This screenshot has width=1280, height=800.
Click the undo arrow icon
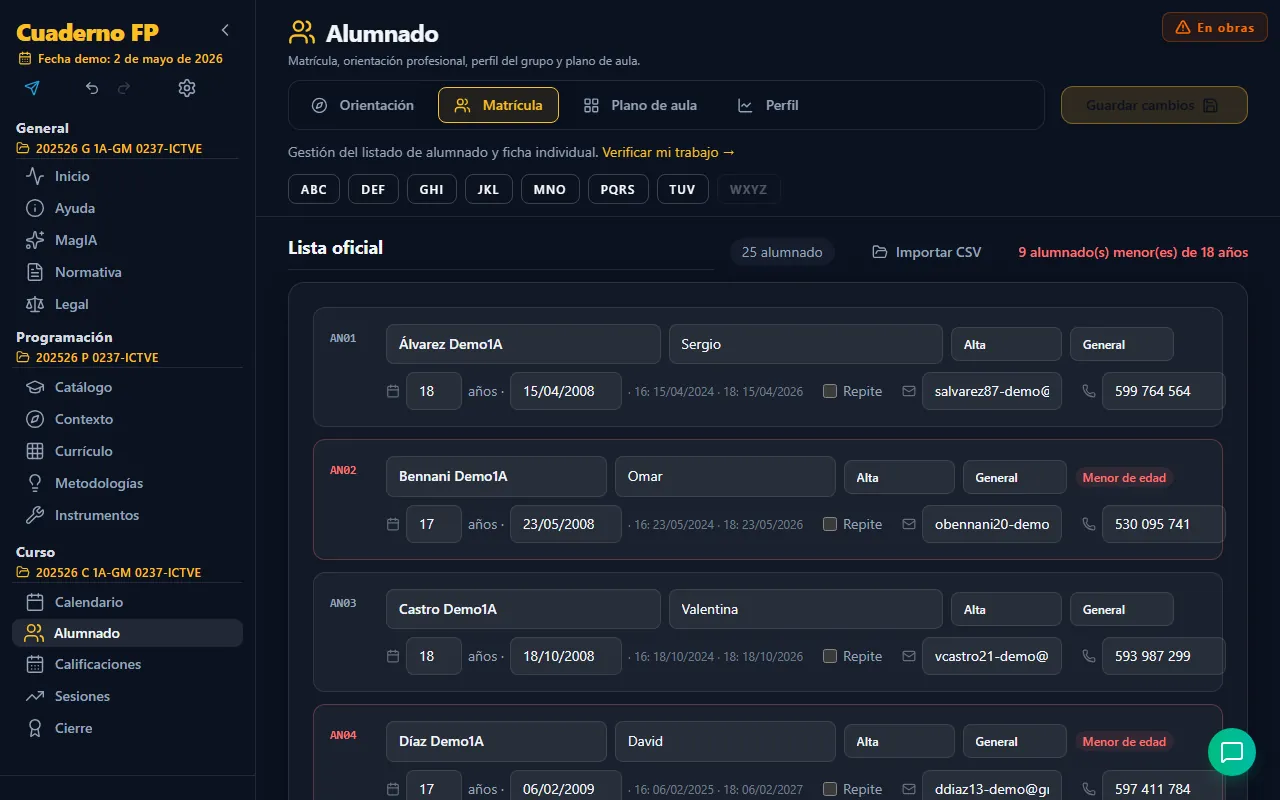click(92, 88)
